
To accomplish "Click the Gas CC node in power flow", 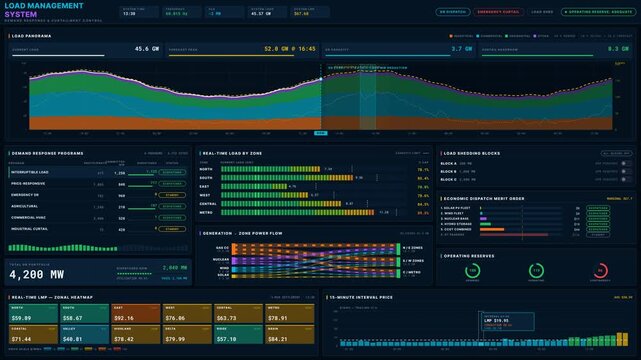I will [x=234, y=249].
